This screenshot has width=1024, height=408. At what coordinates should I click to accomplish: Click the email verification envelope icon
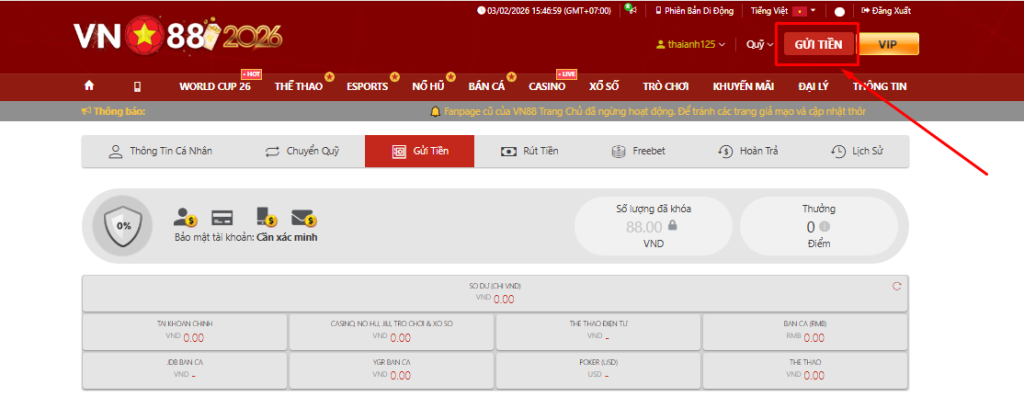coord(303,217)
